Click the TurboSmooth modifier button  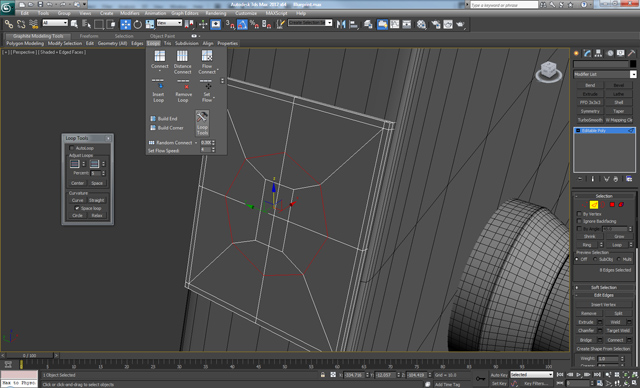590,120
